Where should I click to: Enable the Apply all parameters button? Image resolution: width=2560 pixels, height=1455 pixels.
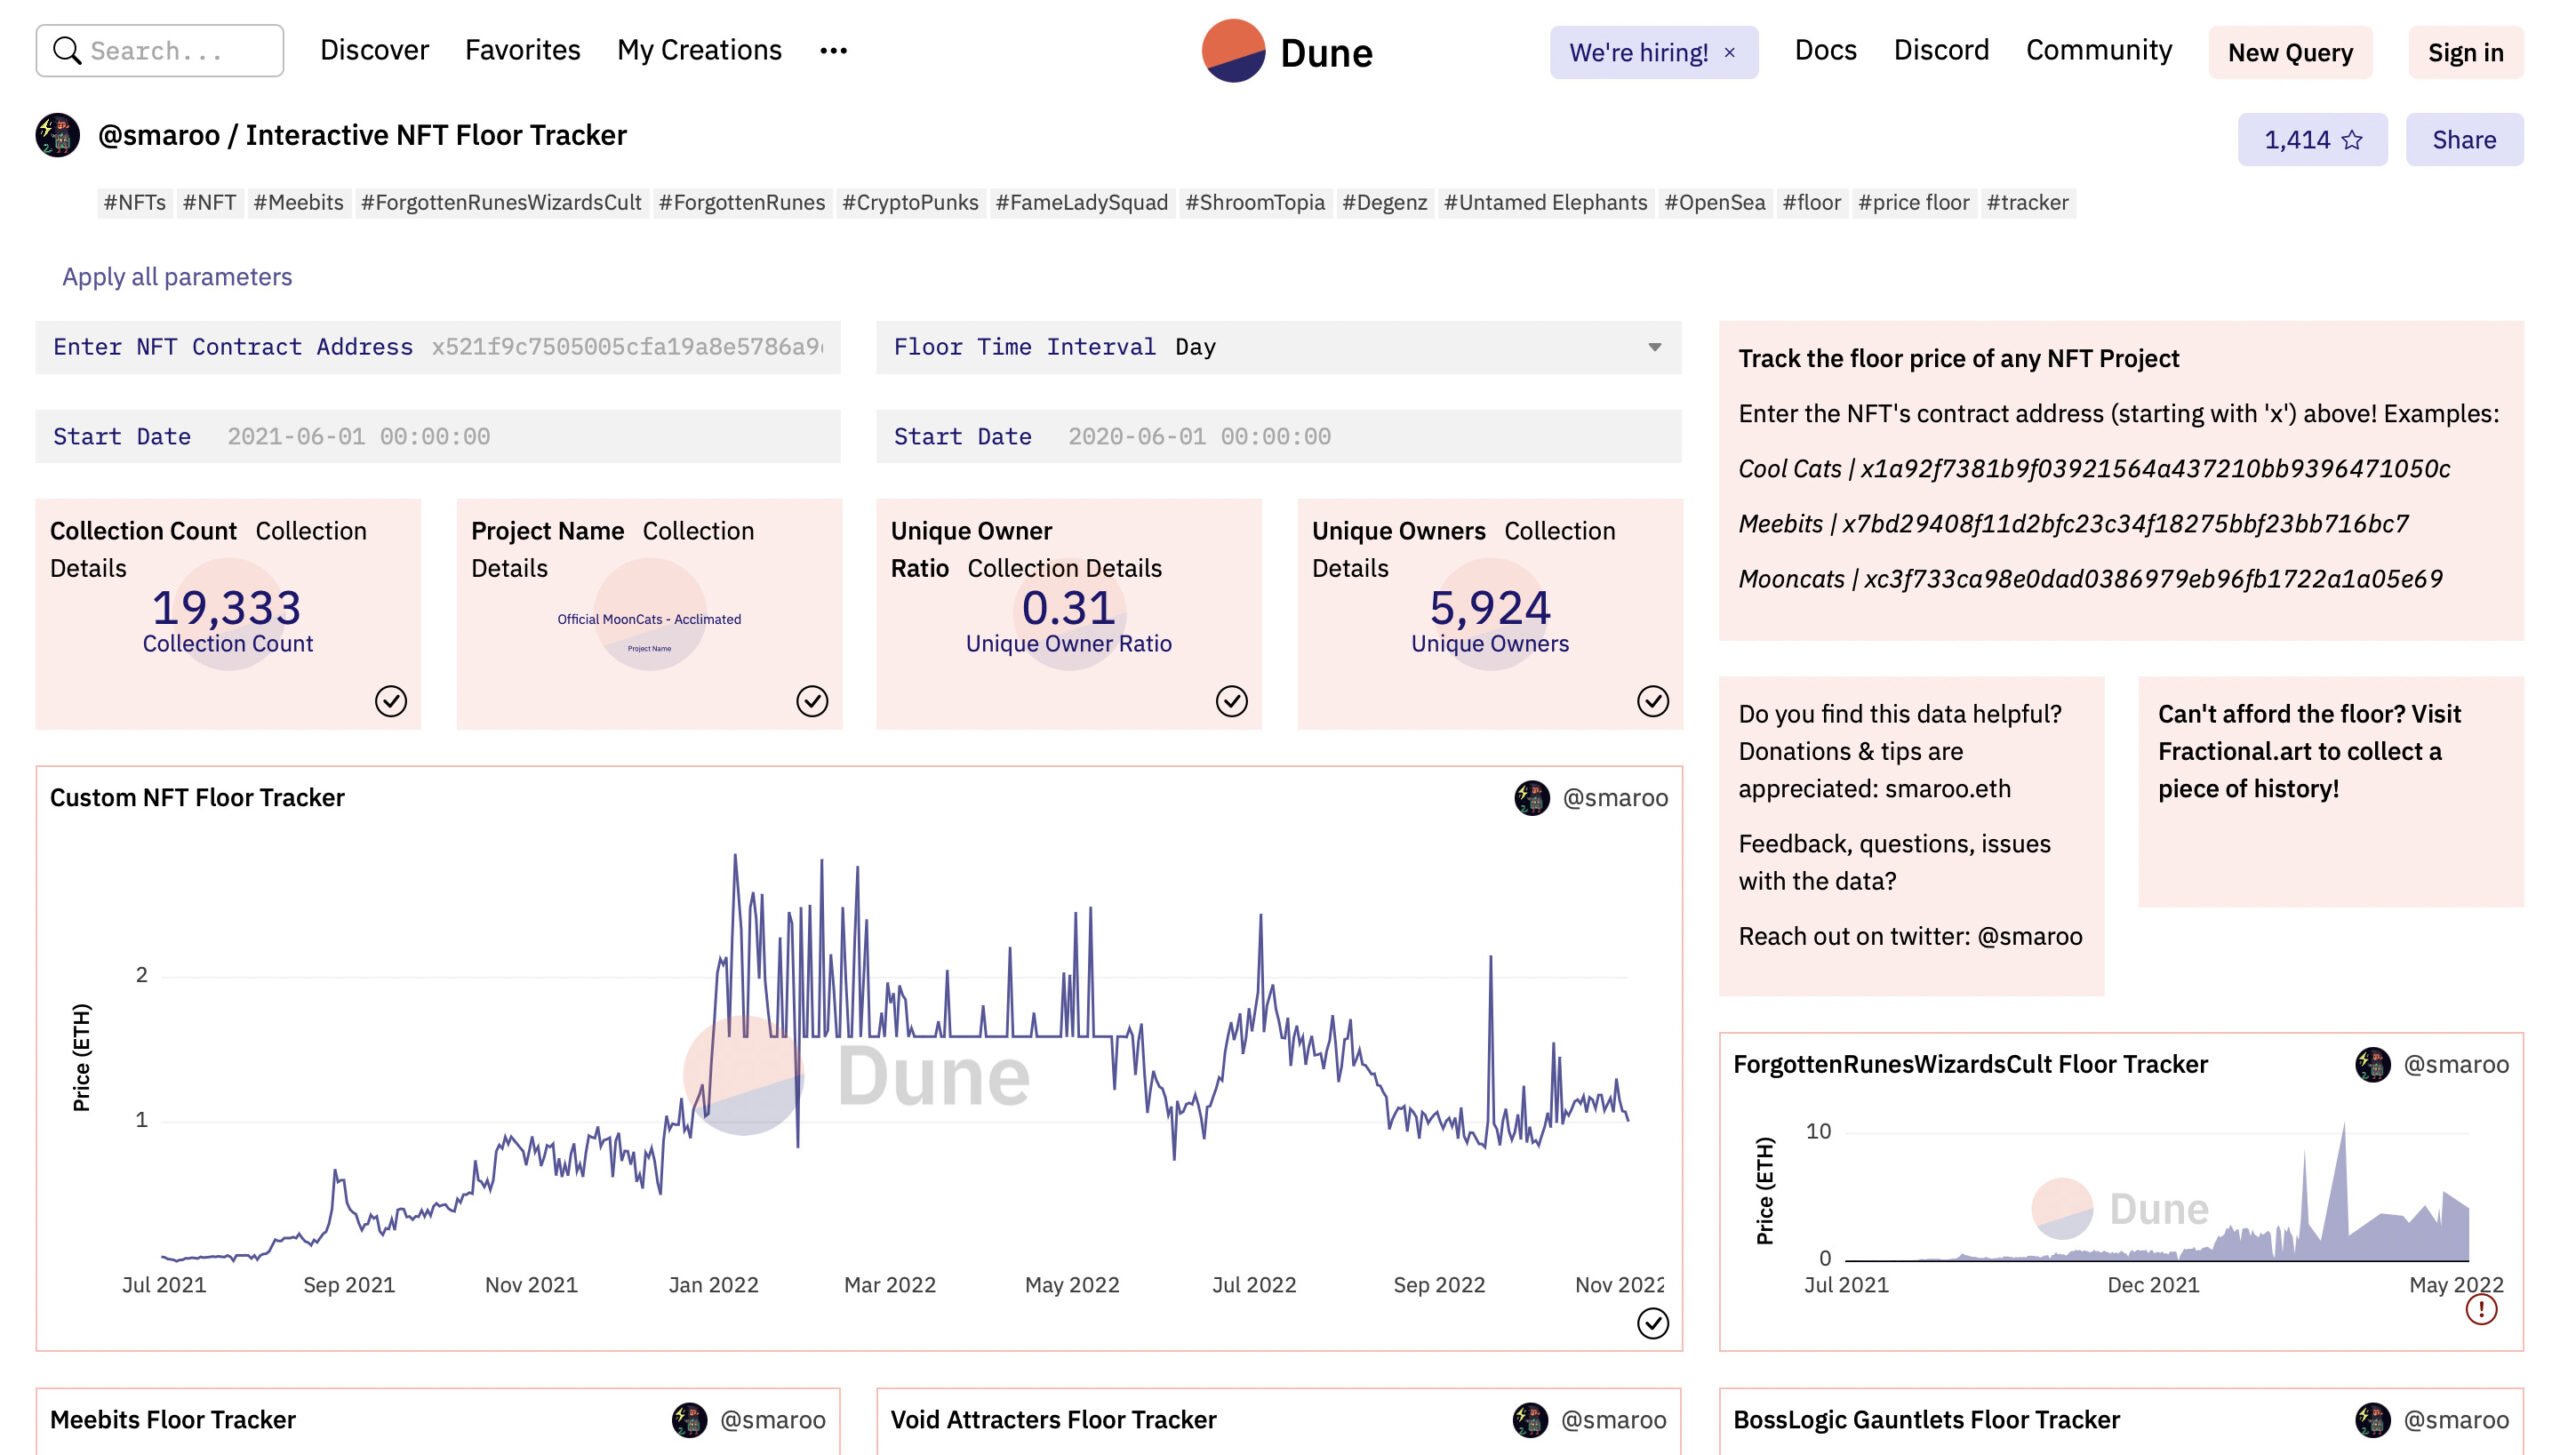pos(178,276)
